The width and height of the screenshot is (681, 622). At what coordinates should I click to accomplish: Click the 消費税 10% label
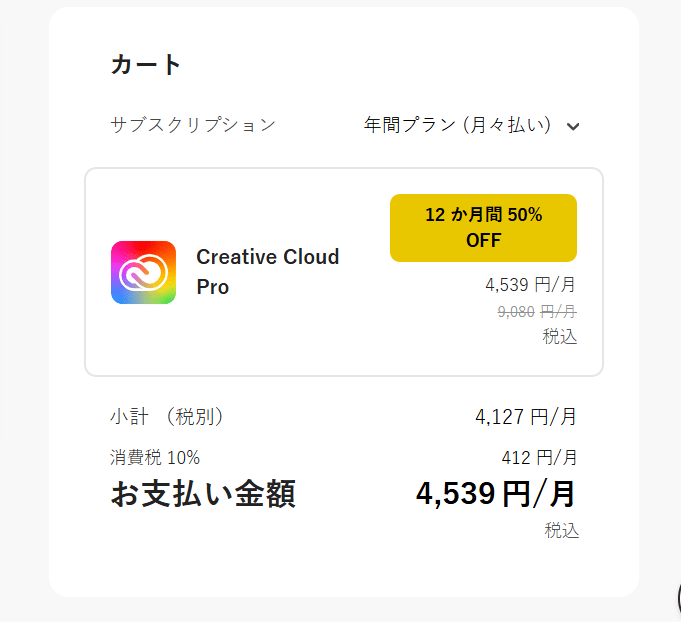click(155, 458)
